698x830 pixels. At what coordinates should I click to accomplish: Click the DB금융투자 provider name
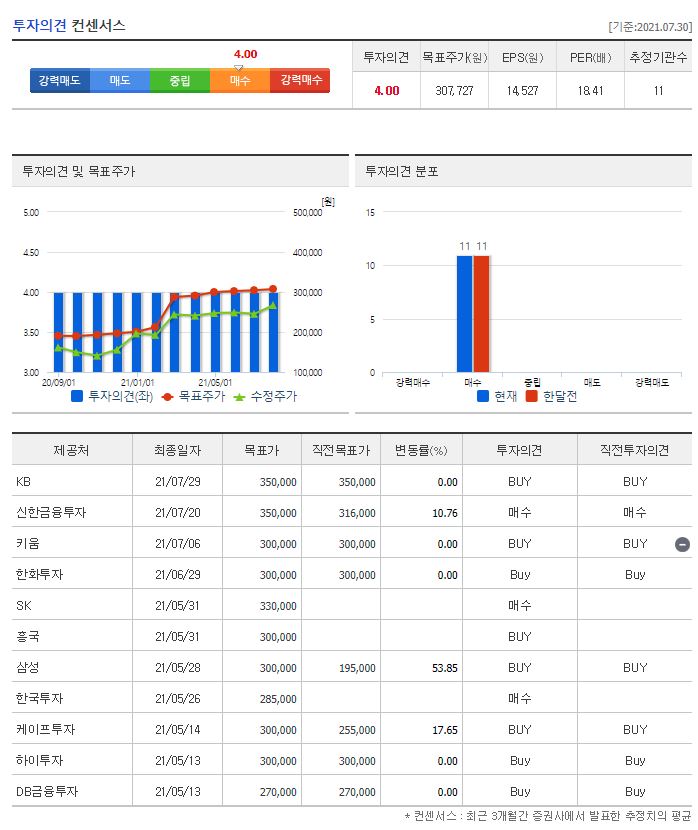[x=47, y=791]
